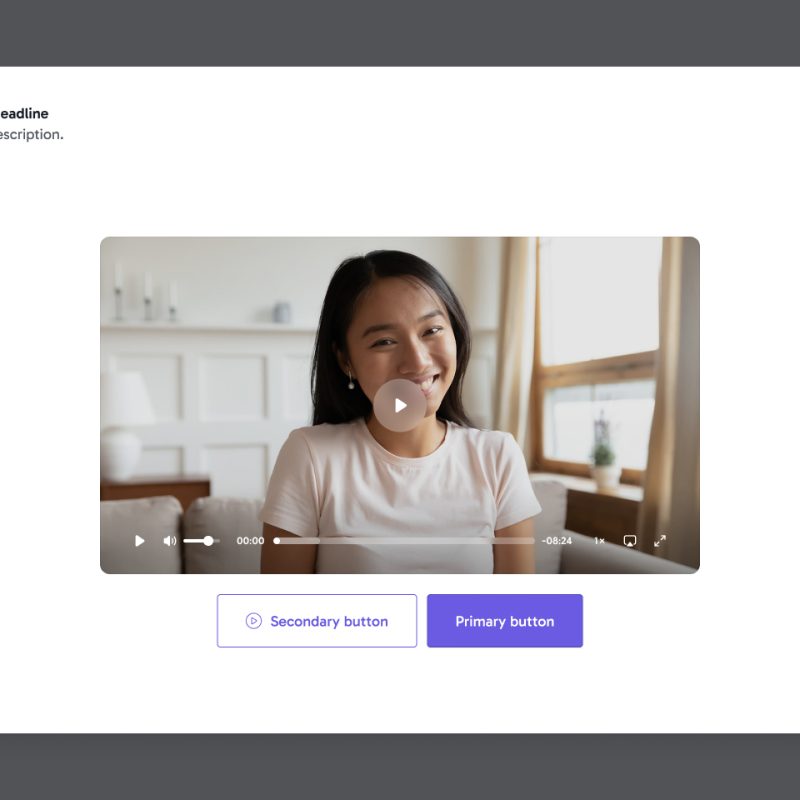Click the Primary button

[x=505, y=621]
